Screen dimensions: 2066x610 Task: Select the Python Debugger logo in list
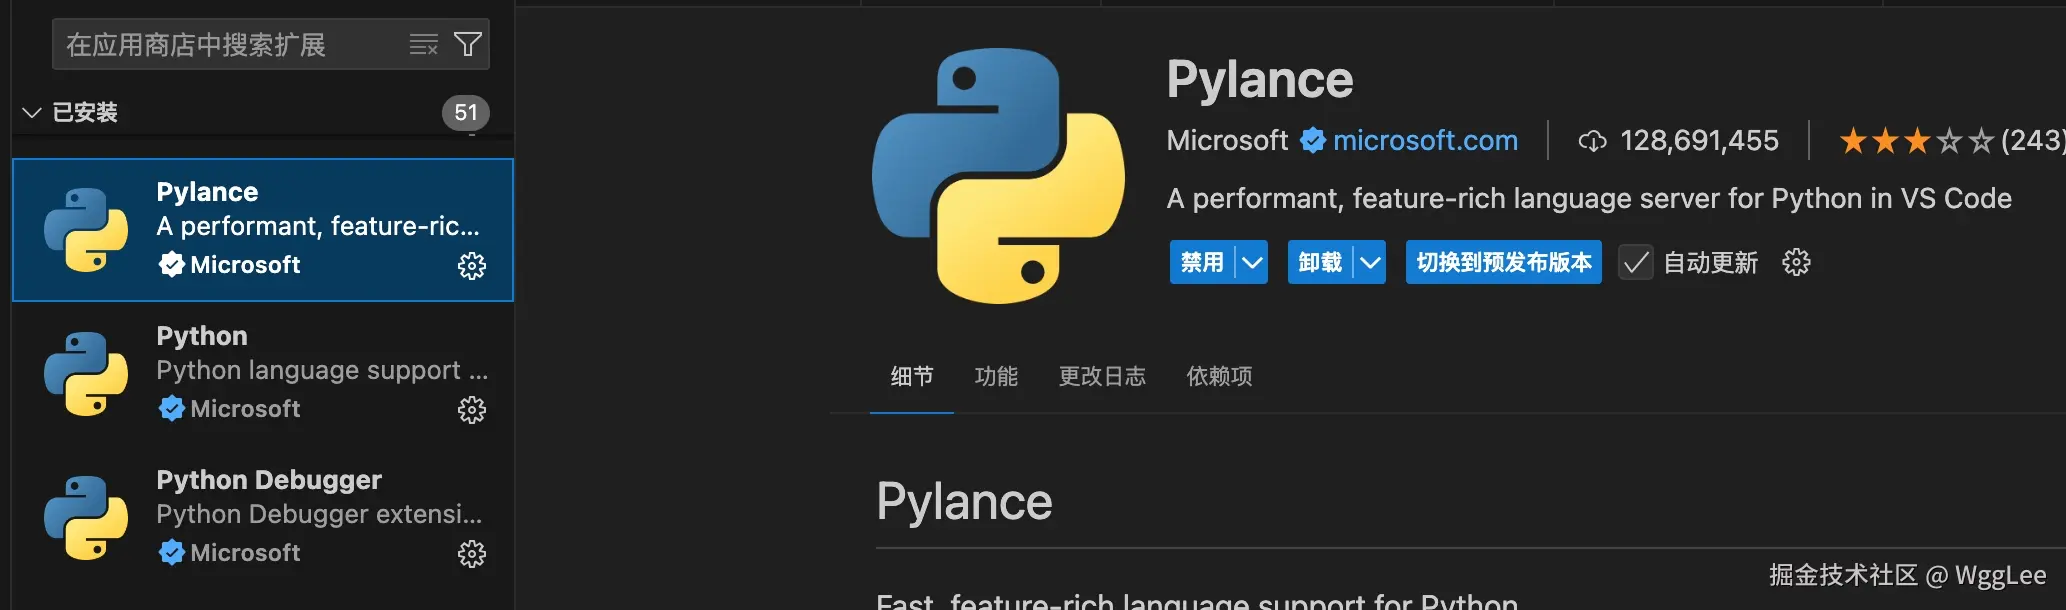tap(86, 517)
